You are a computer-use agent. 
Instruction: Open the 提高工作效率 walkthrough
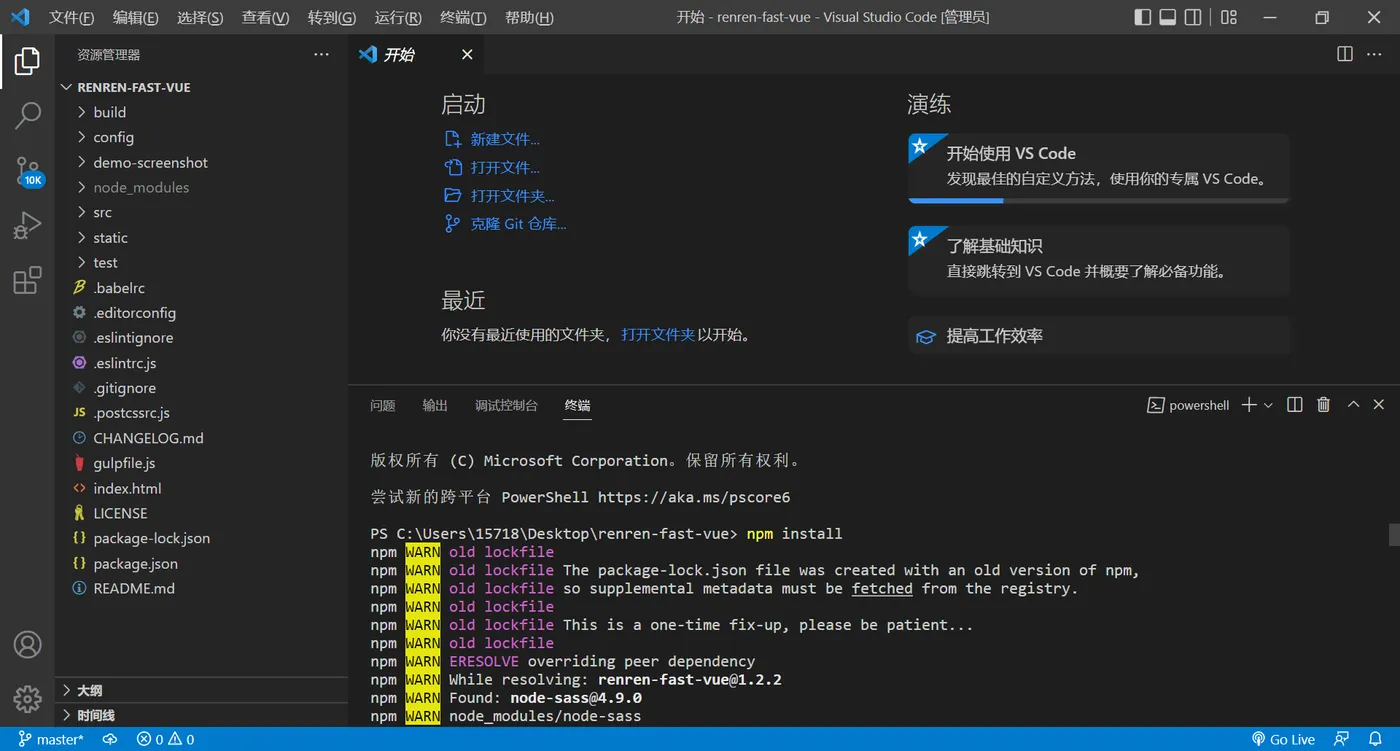(1099, 336)
